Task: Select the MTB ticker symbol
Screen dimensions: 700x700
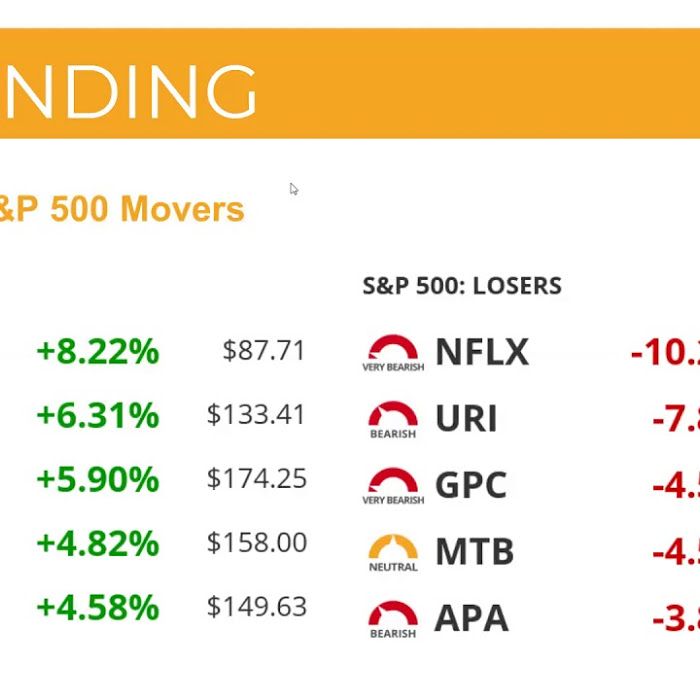Action: click(x=474, y=551)
